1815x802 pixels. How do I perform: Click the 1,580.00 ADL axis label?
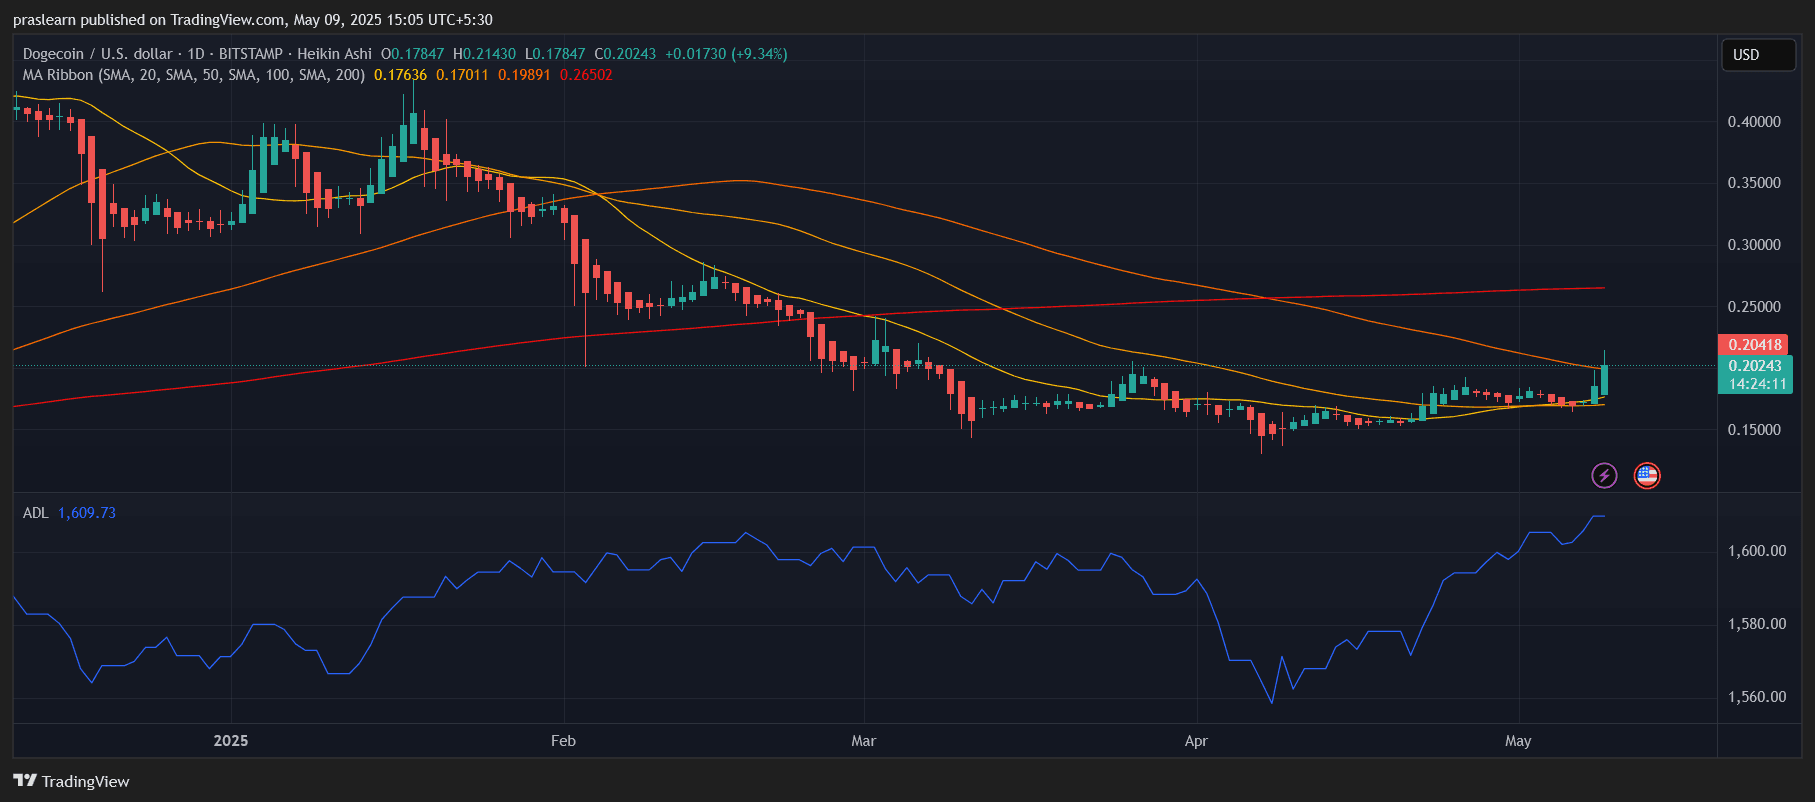click(1757, 624)
